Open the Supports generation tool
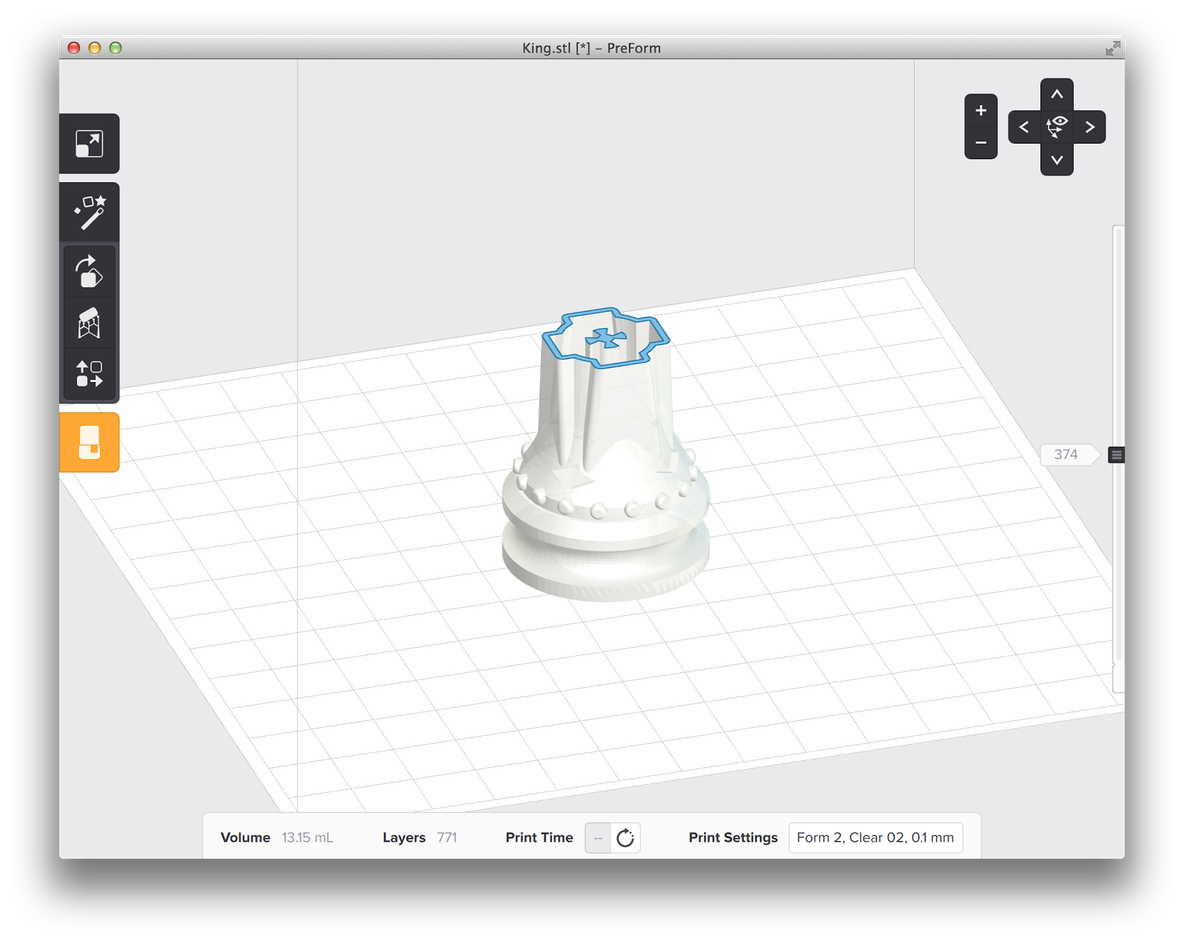 point(89,323)
